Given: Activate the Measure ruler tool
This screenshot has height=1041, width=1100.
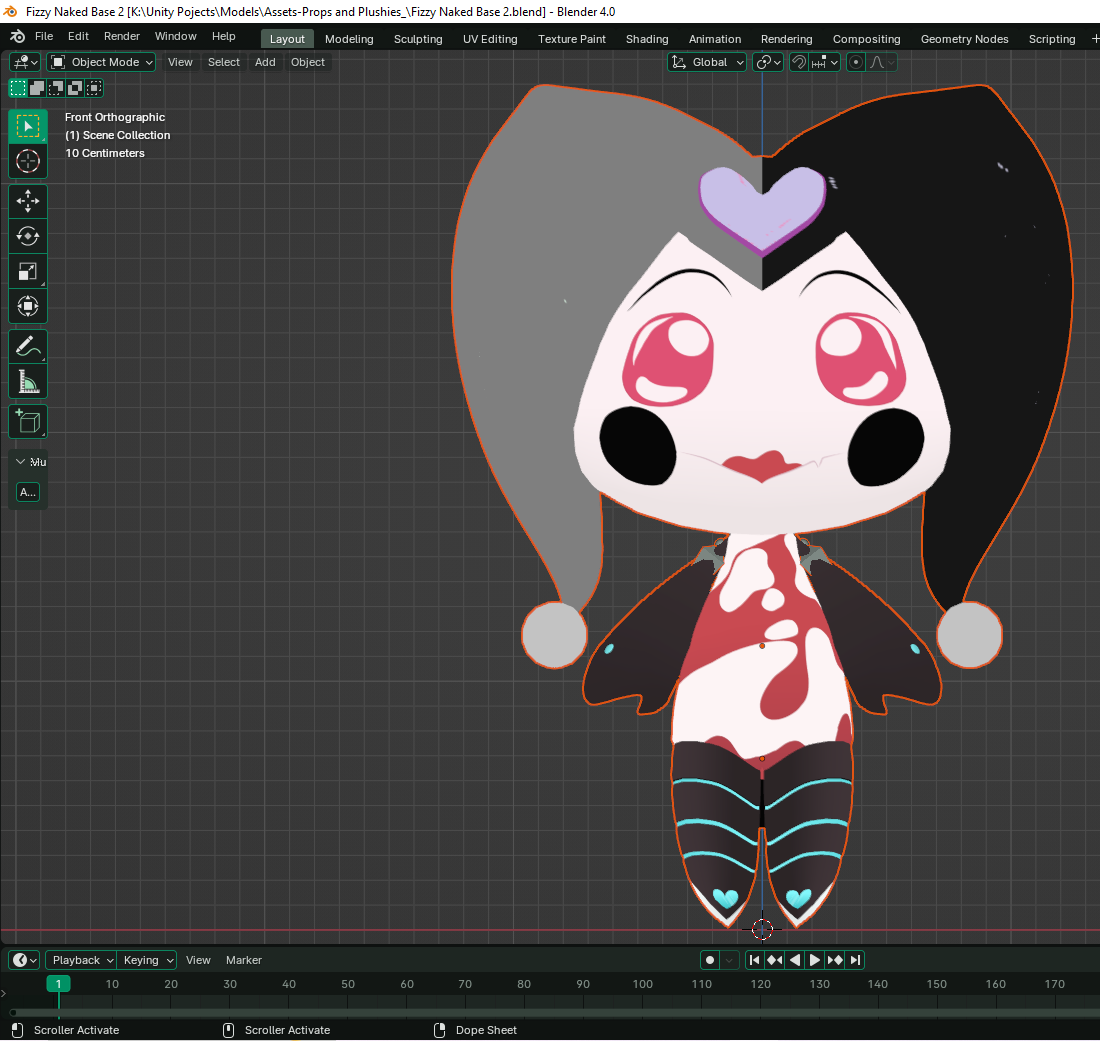Looking at the screenshot, I should (28, 382).
